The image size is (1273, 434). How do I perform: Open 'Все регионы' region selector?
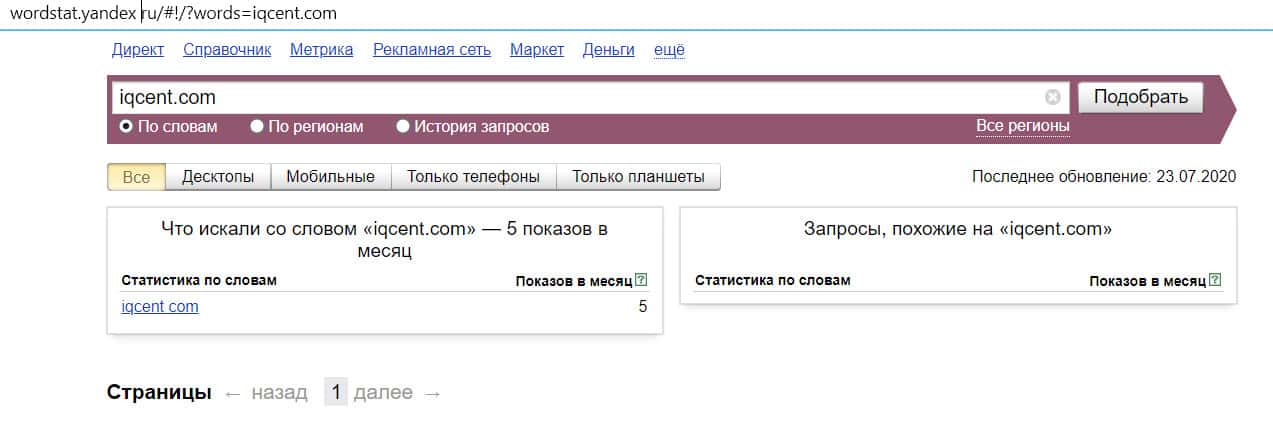(1022, 126)
